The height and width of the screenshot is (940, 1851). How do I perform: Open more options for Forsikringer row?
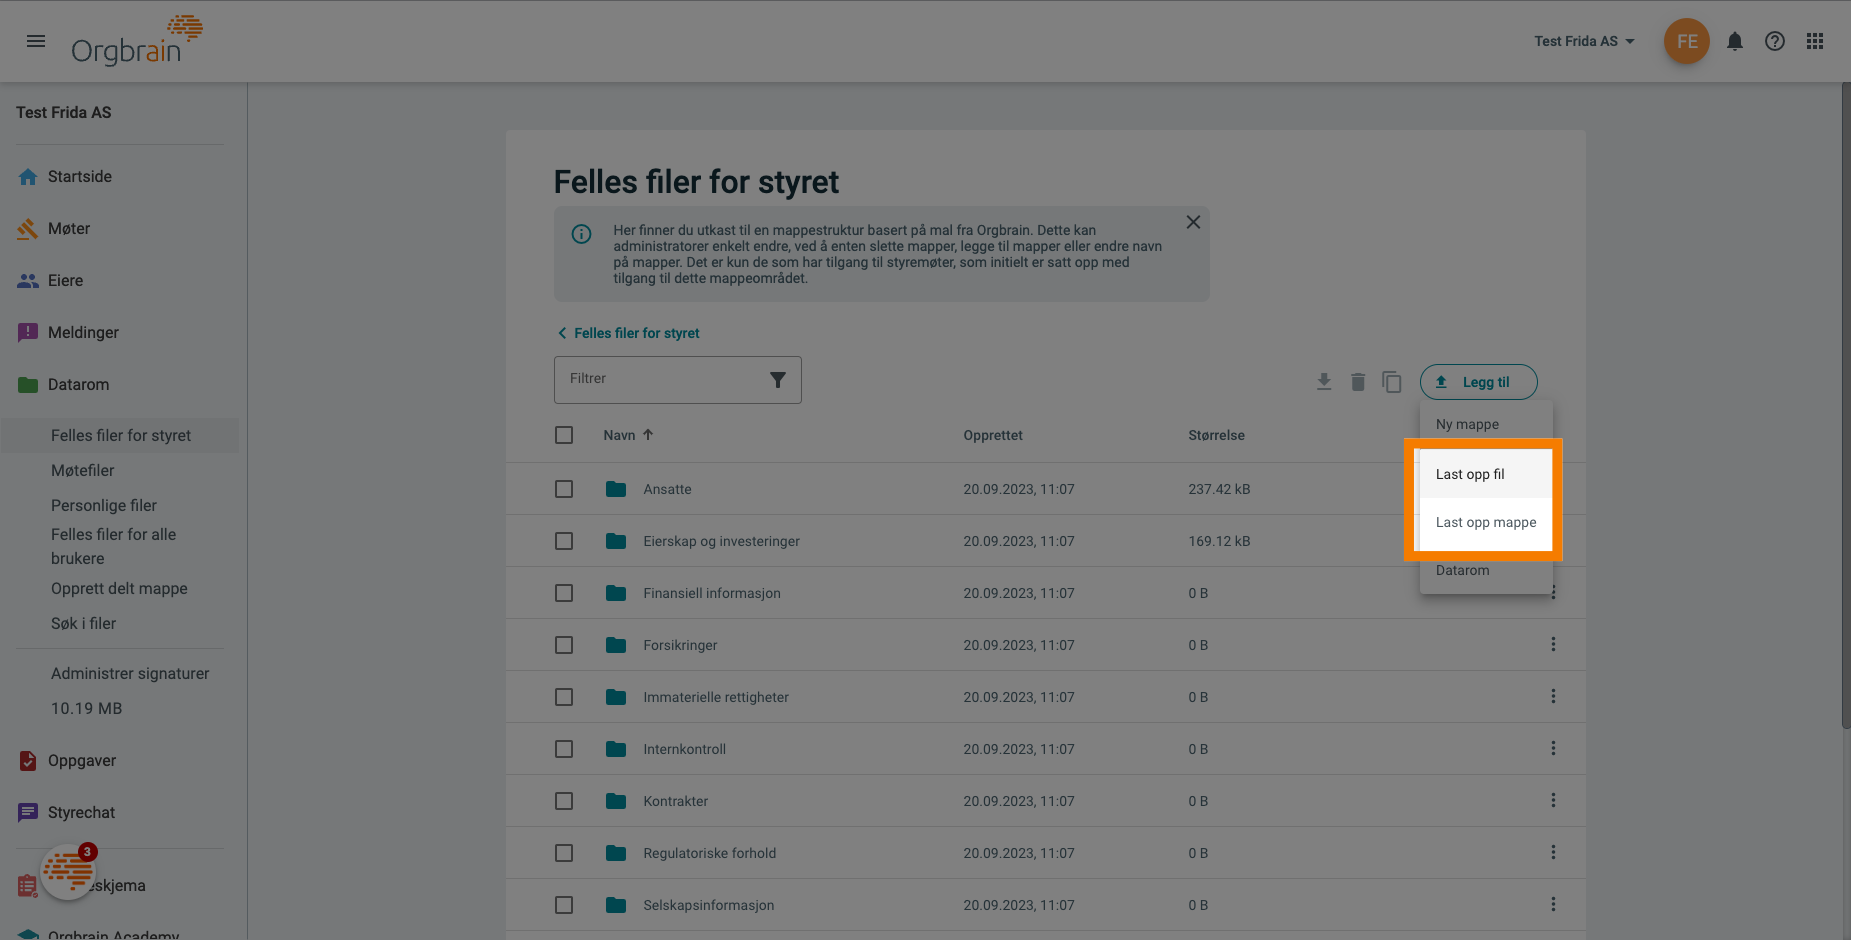coord(1553,645)
